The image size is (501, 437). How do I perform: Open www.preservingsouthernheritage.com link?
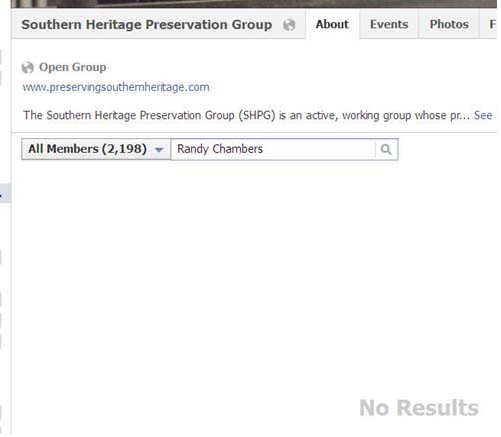(116, 87)
